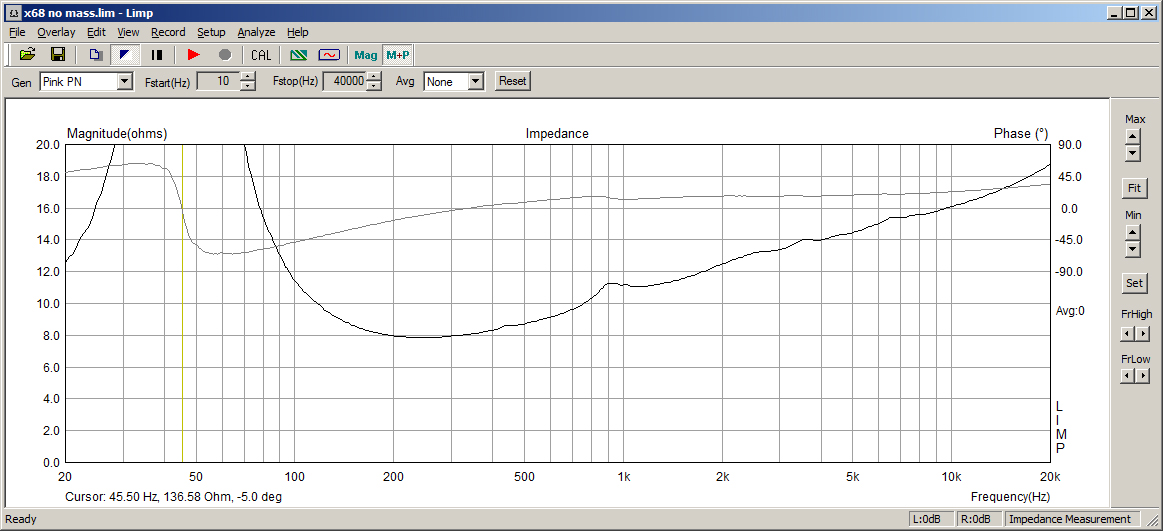Click the red sine wave generator icon
Viewport: 1163px width, 531px height.
pyautogui.click(x=329, y=55)
